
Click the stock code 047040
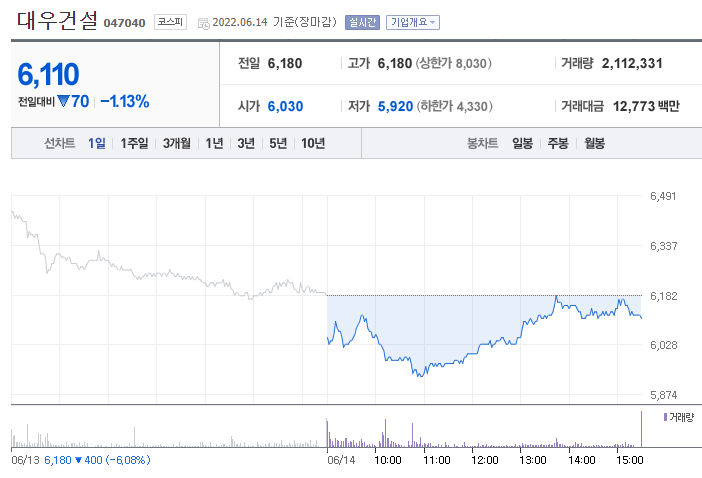point(124,23)
